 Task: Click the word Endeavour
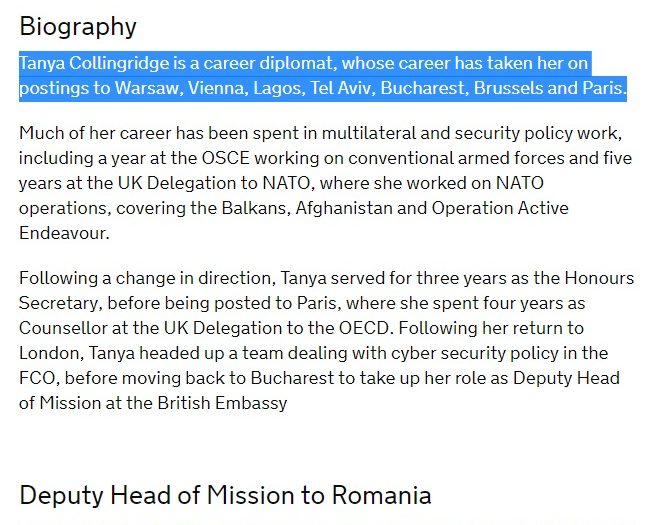[61, 232]
